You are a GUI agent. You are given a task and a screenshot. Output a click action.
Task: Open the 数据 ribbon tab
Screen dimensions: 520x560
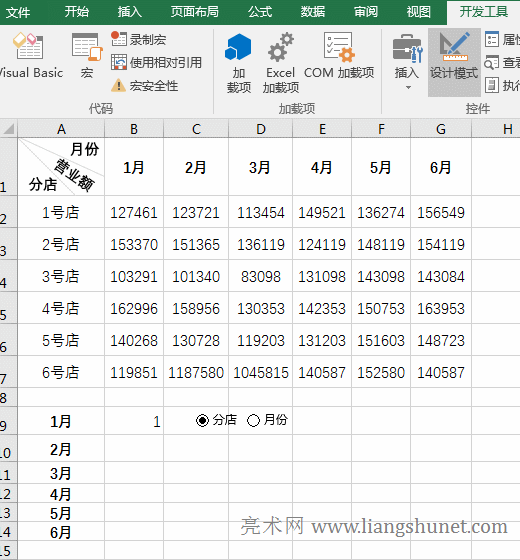pos(312,12)
